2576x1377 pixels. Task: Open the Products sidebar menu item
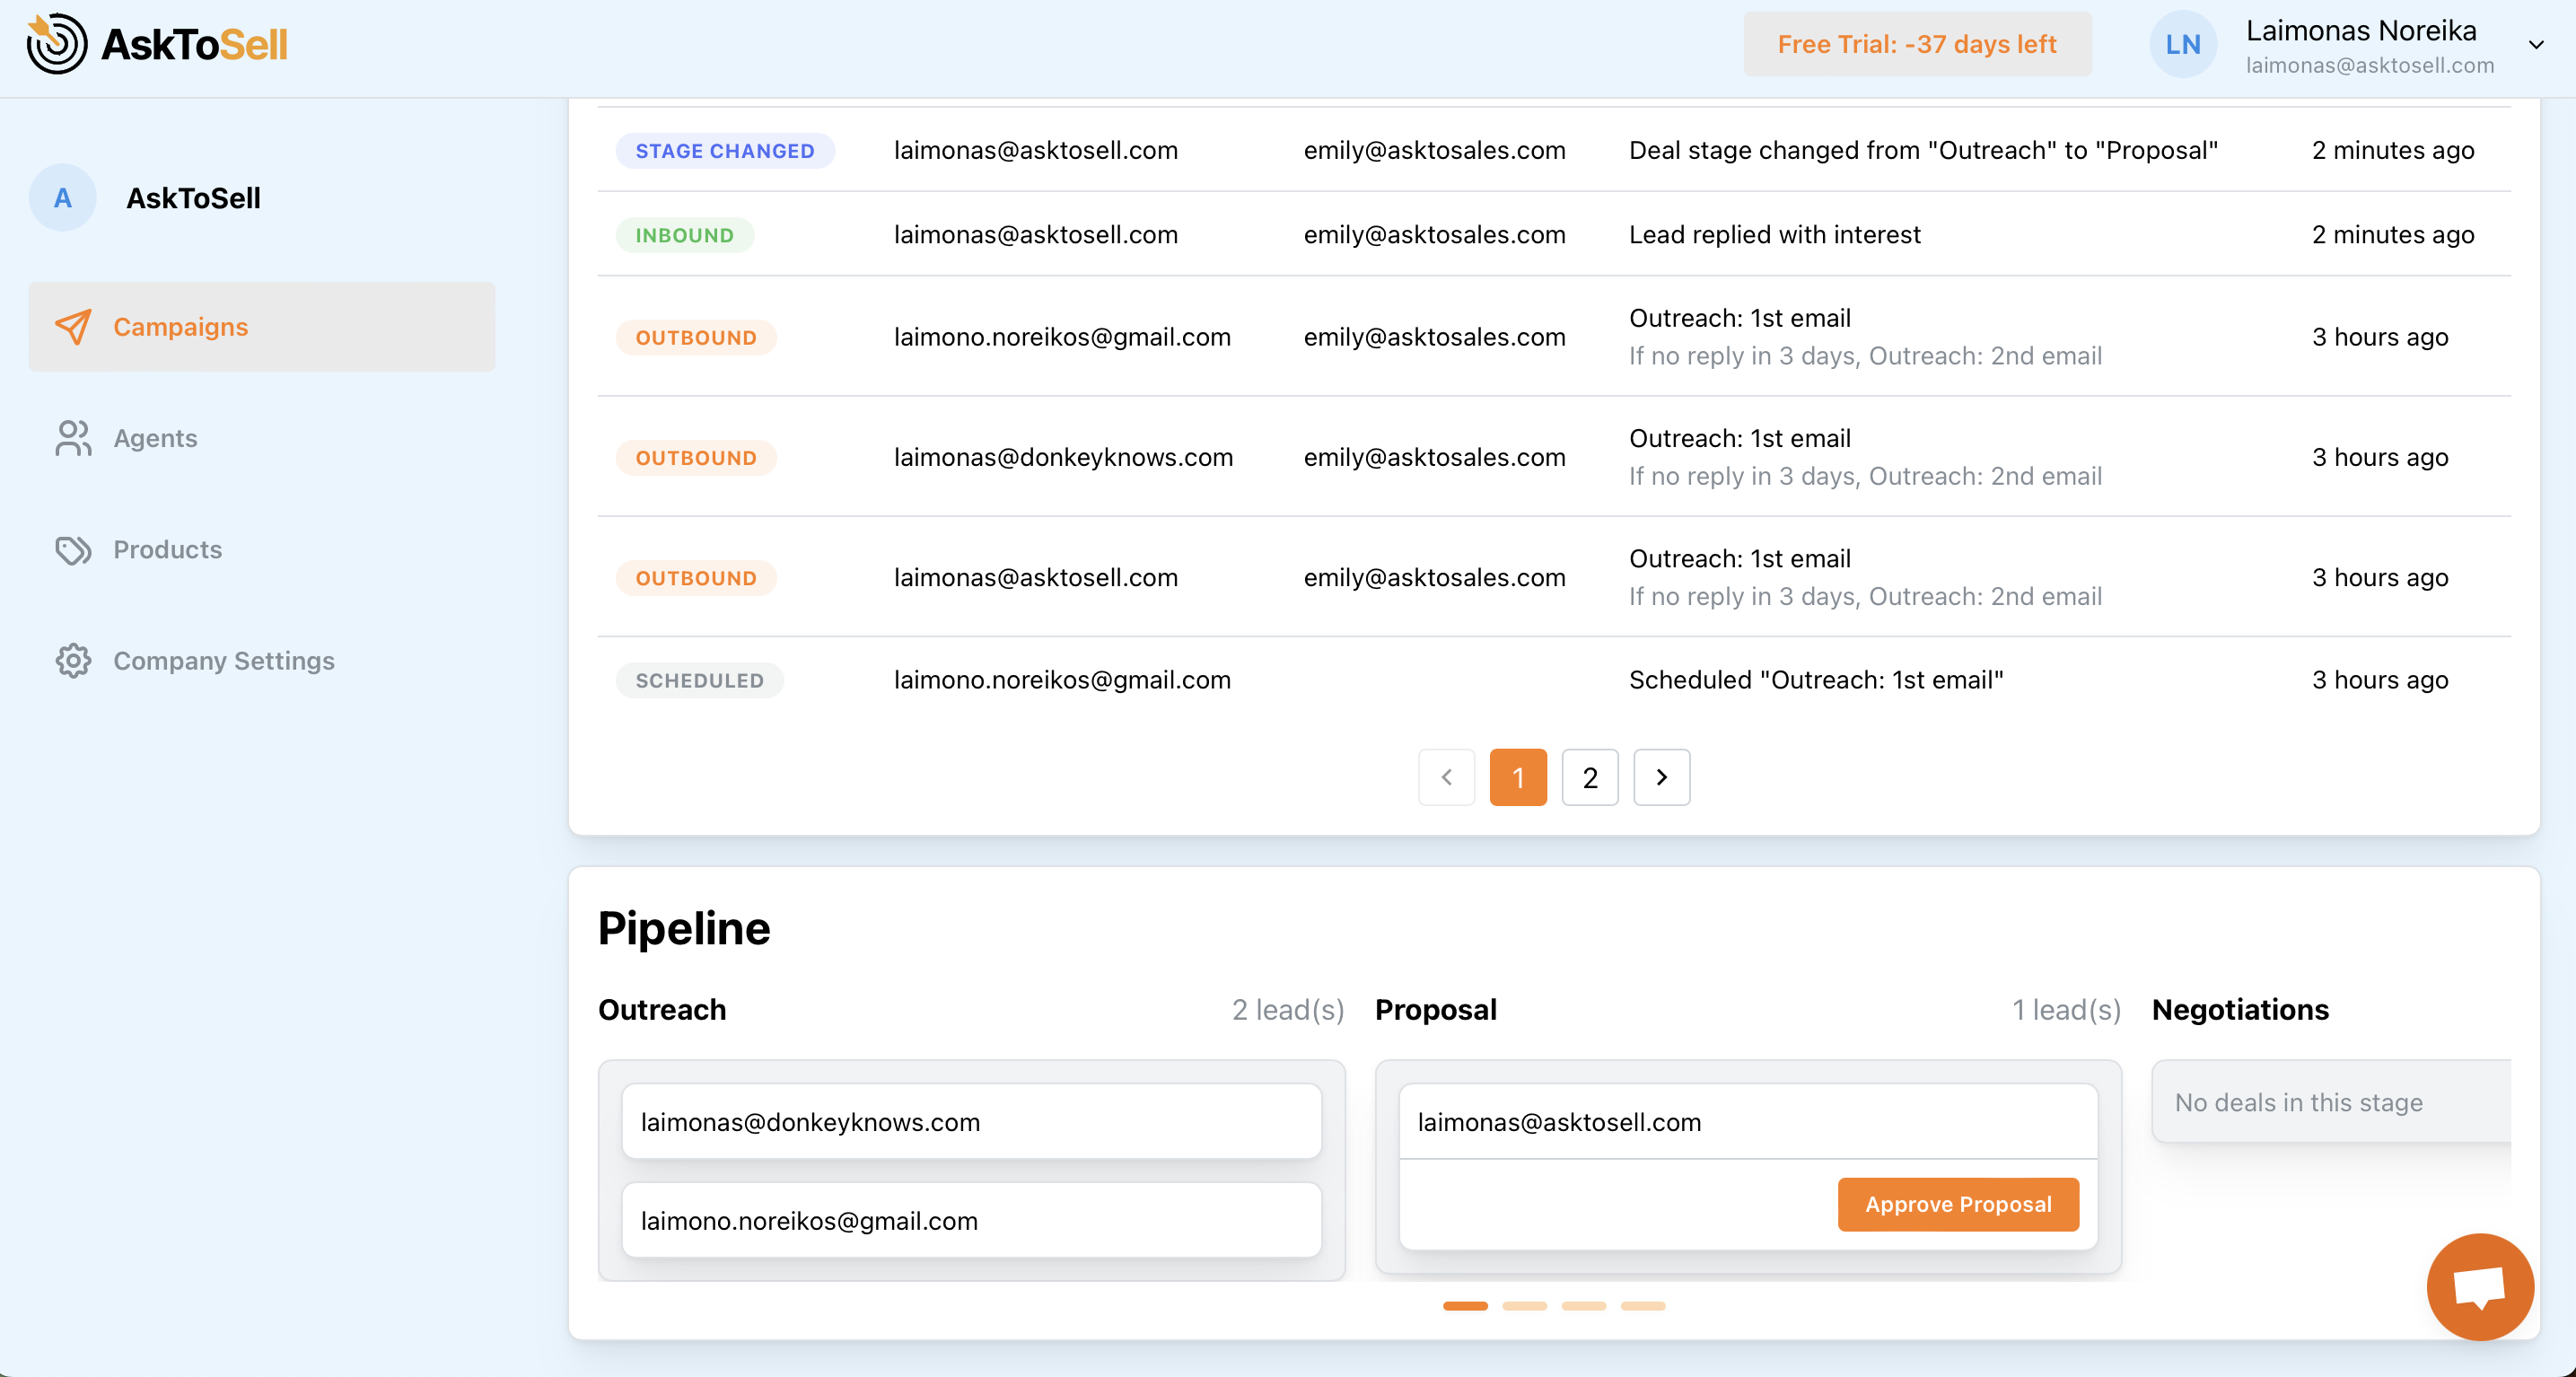coord(167,550)
